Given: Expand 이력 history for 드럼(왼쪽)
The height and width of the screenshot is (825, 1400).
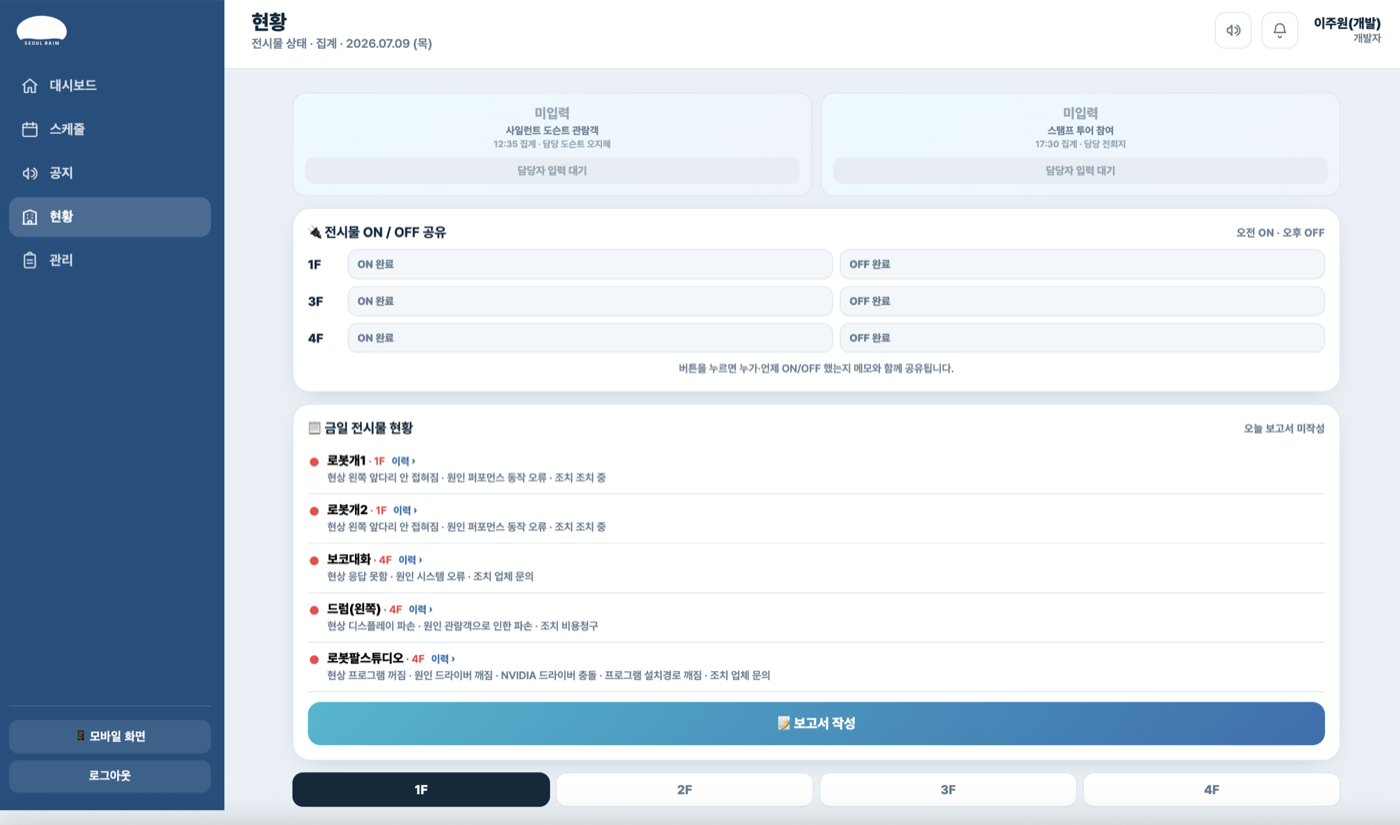Looking at the screenshot, I should click(420, 610).
